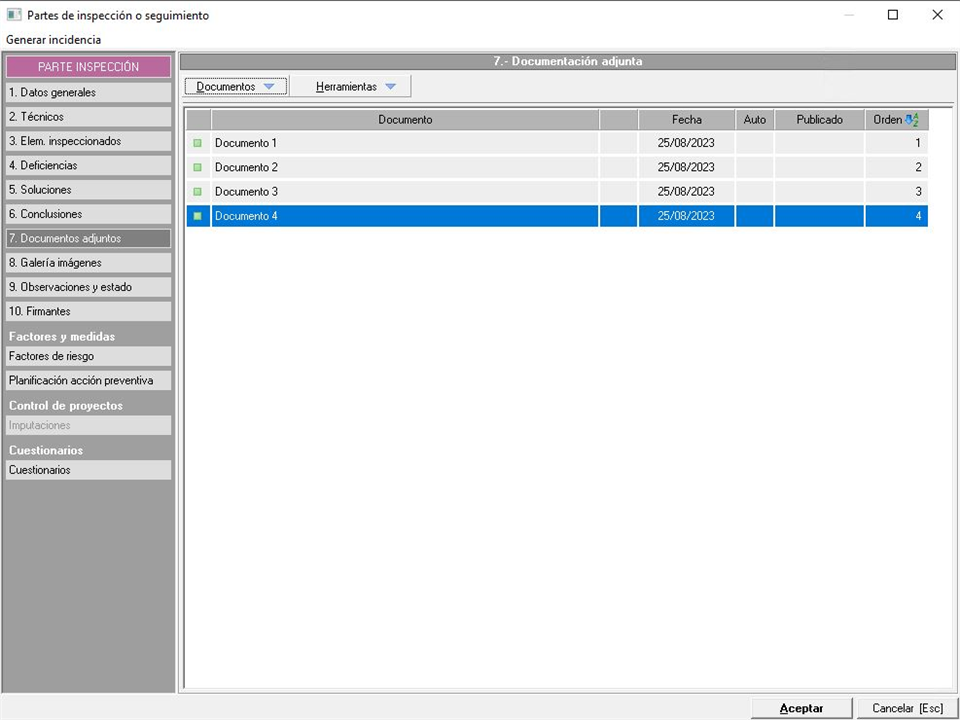
Task: Click the Publicado column header
Action: (819, 120)
